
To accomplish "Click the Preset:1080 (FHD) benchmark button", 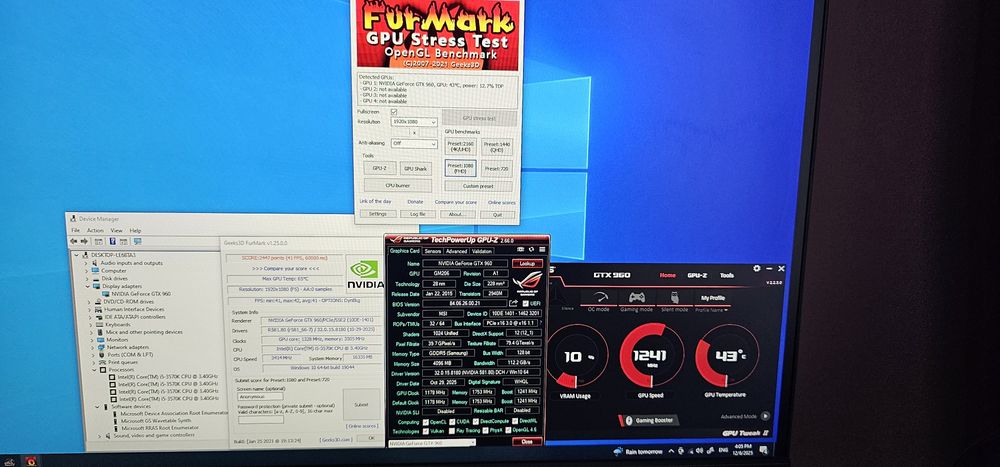I will pos(460,168).
